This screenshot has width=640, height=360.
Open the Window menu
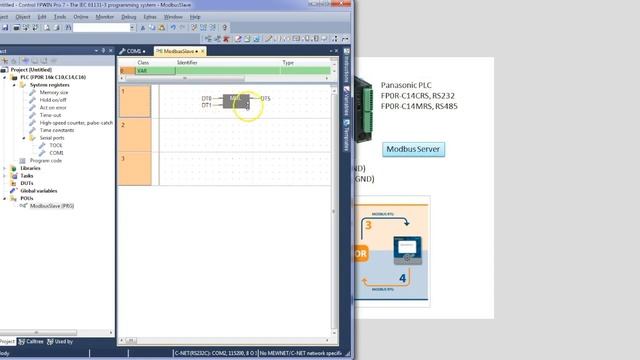[173, 17]
